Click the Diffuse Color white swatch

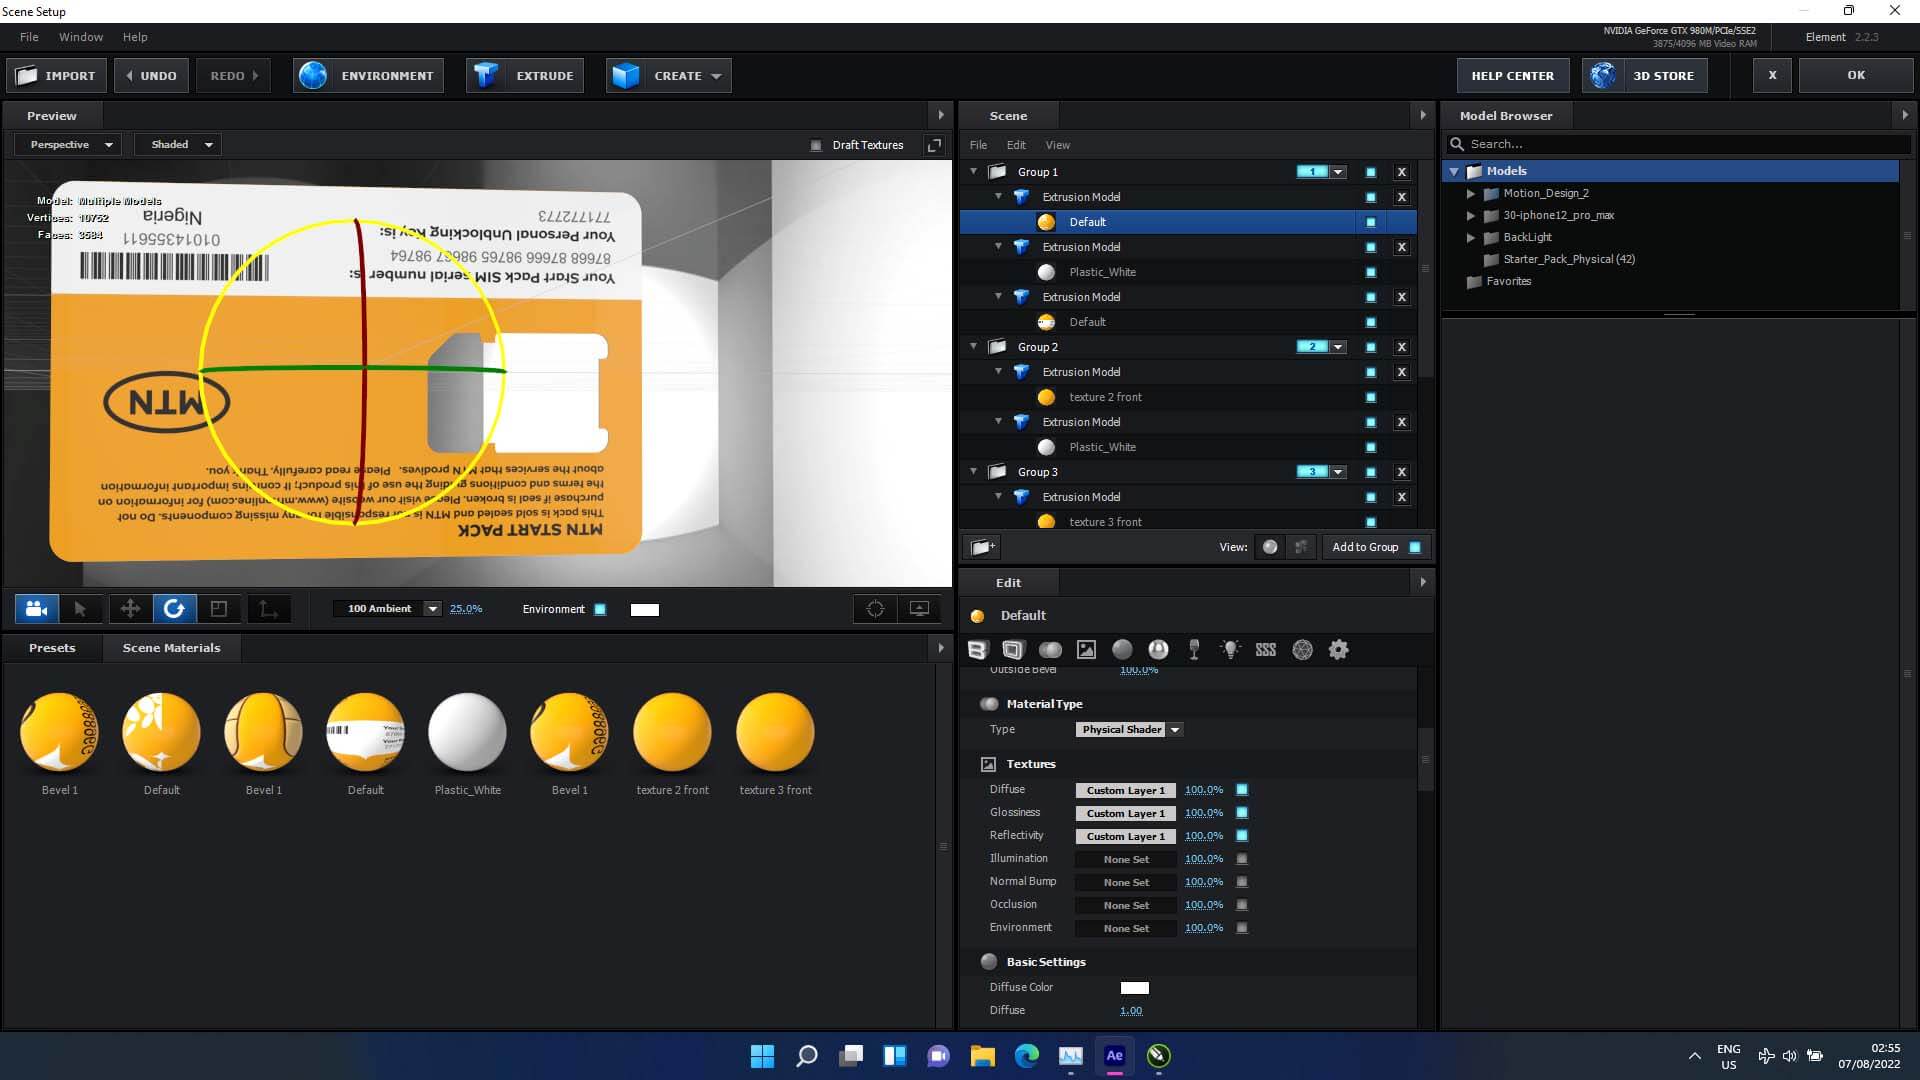pos(1134,988)
